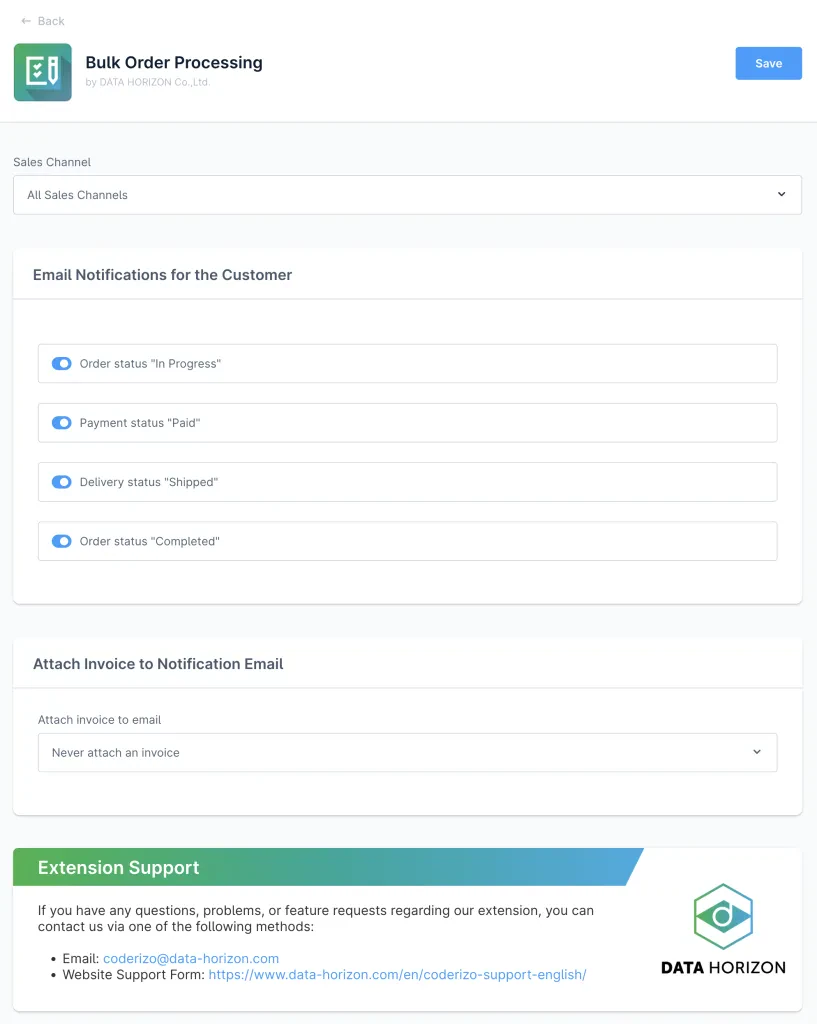Disable Payment status "Paid" notification
Screen dimensions: 817x1024
62,423
